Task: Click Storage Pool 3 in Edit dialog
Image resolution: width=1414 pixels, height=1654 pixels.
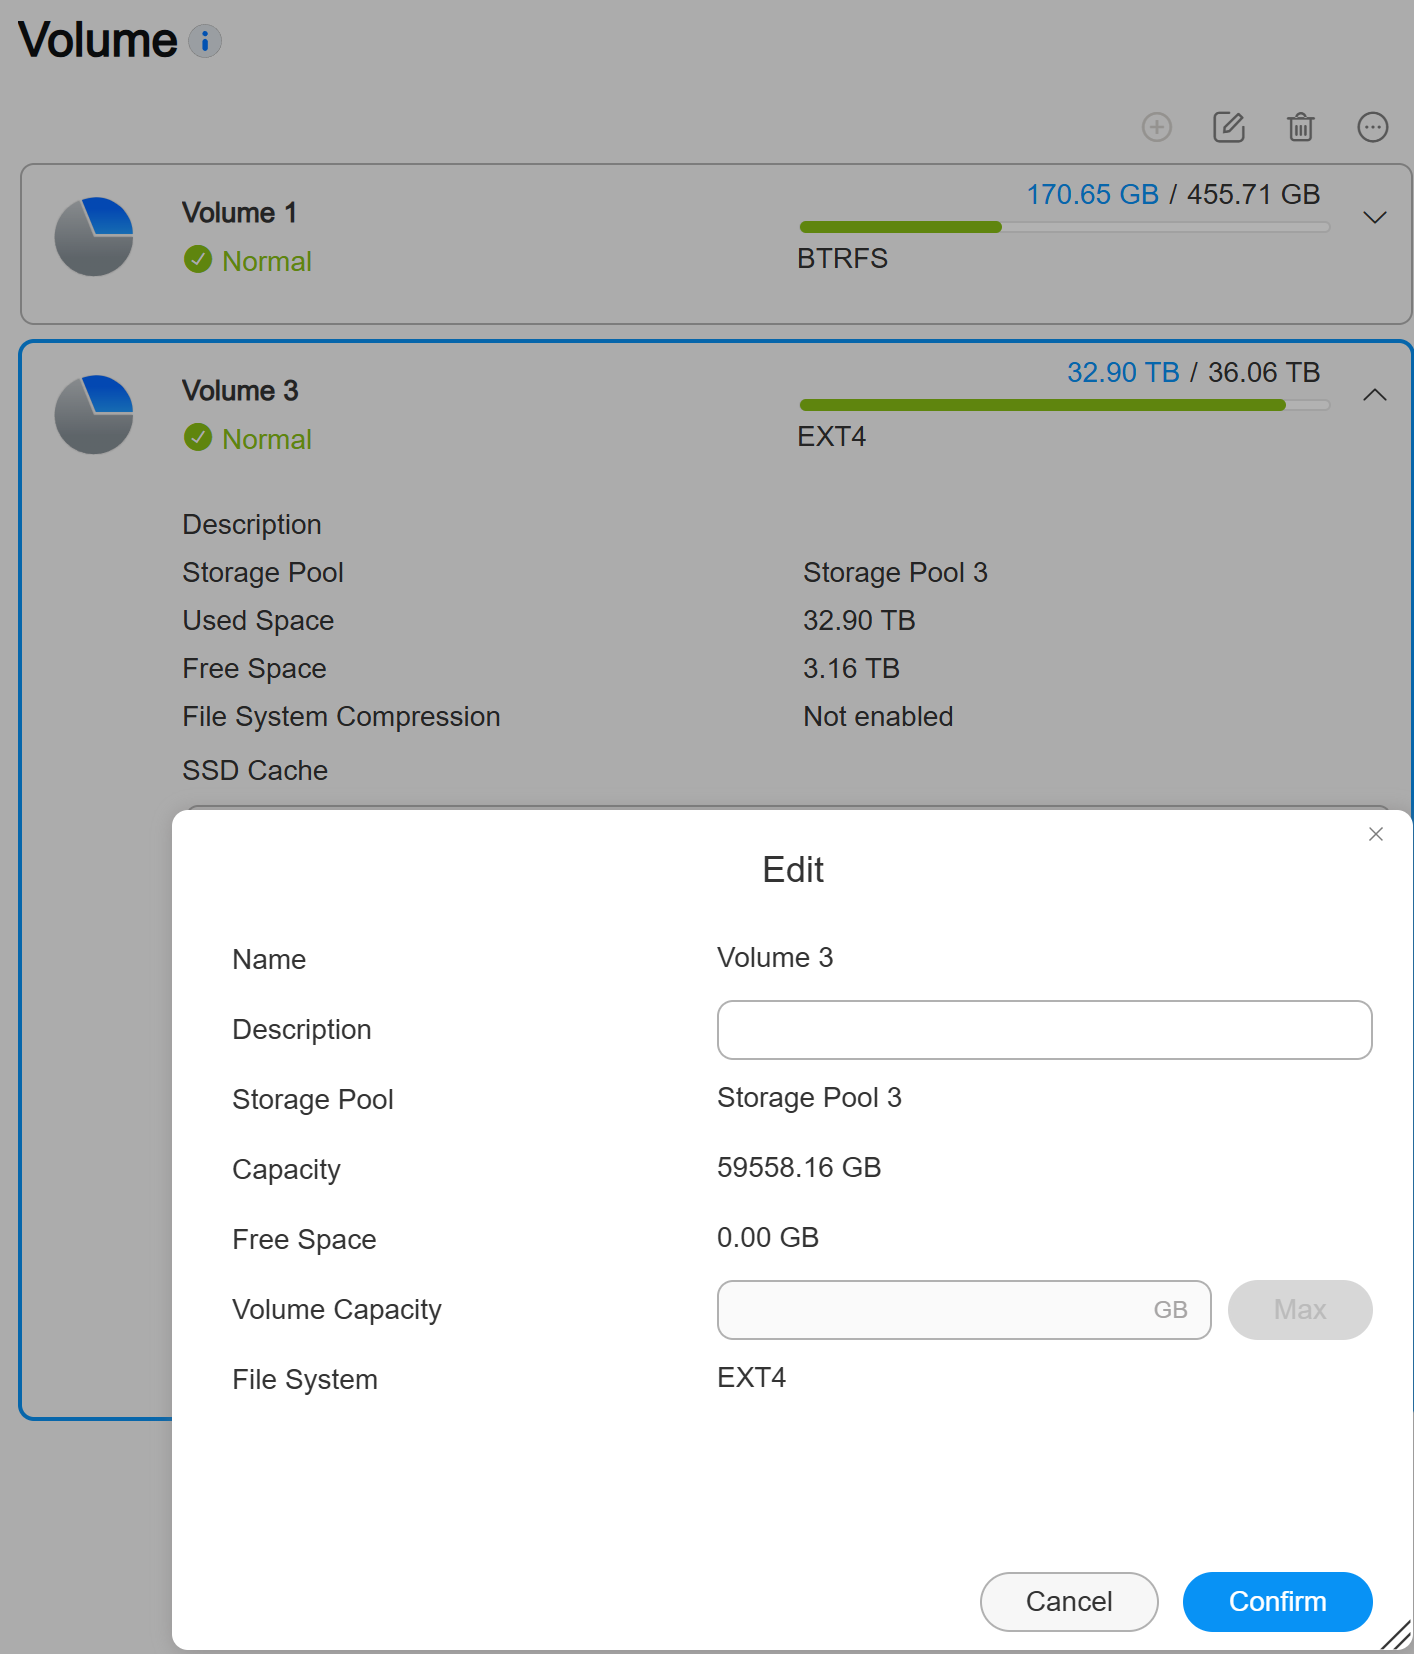Action: 809,1097
